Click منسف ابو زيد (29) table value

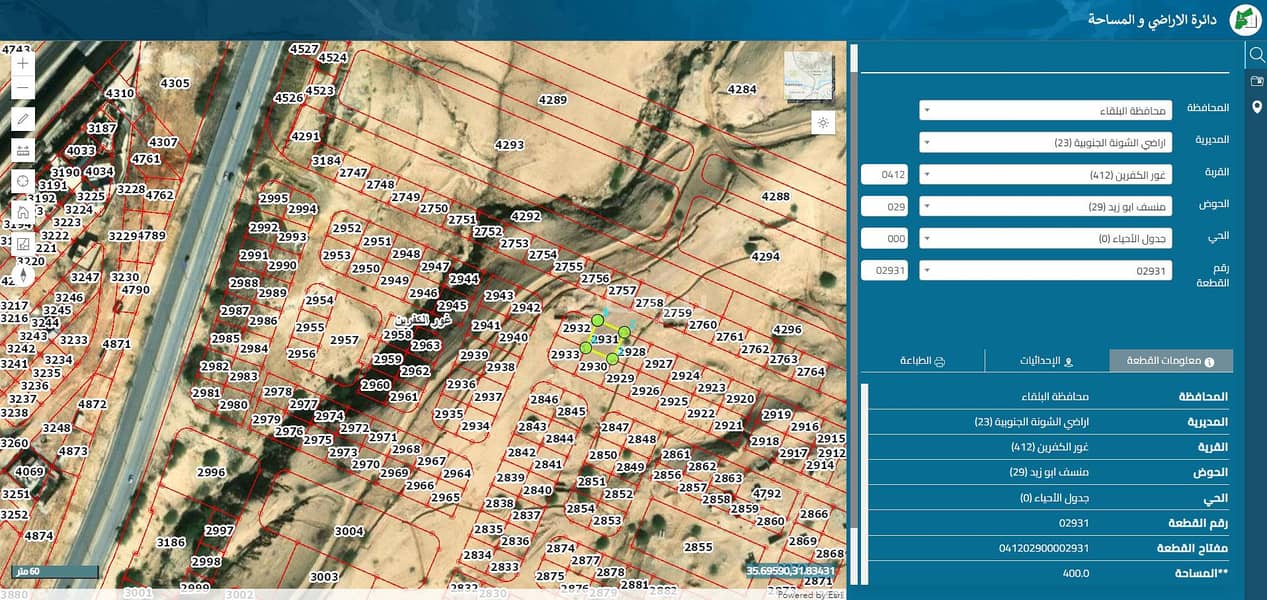click(1049, 472)
